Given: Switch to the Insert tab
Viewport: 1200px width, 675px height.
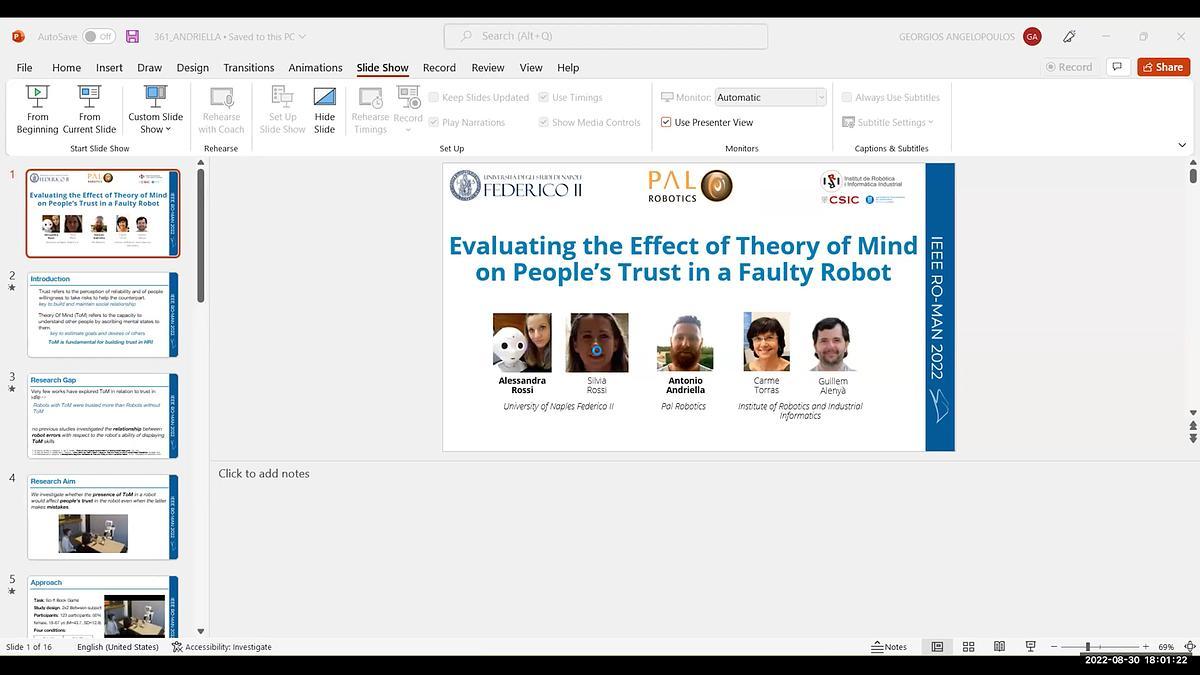Looking at the screenshot, I should tap(109, 67).
